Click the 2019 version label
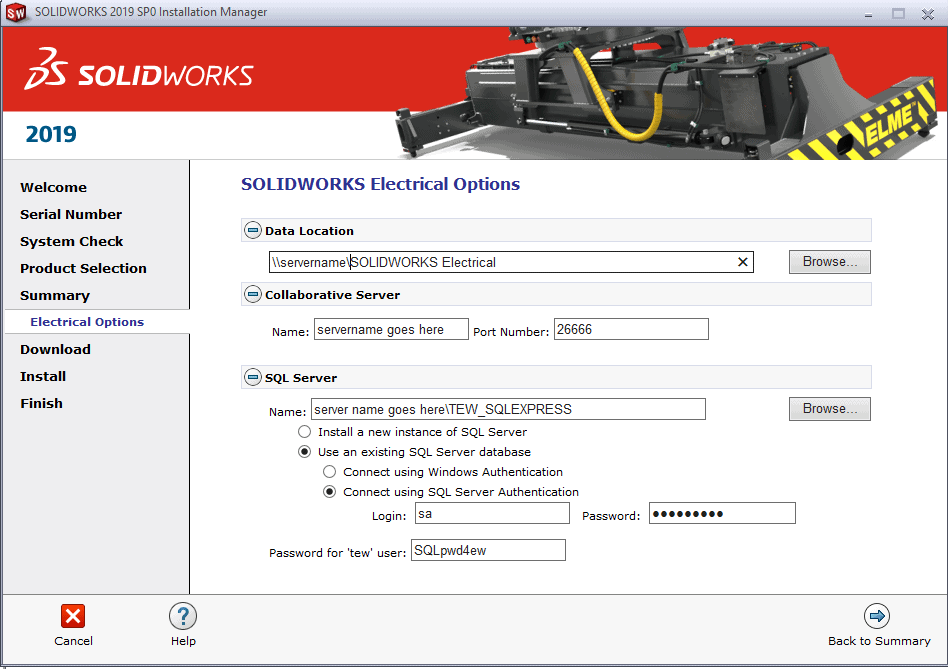This screenshot has height=669, width=948. [51, 134]
